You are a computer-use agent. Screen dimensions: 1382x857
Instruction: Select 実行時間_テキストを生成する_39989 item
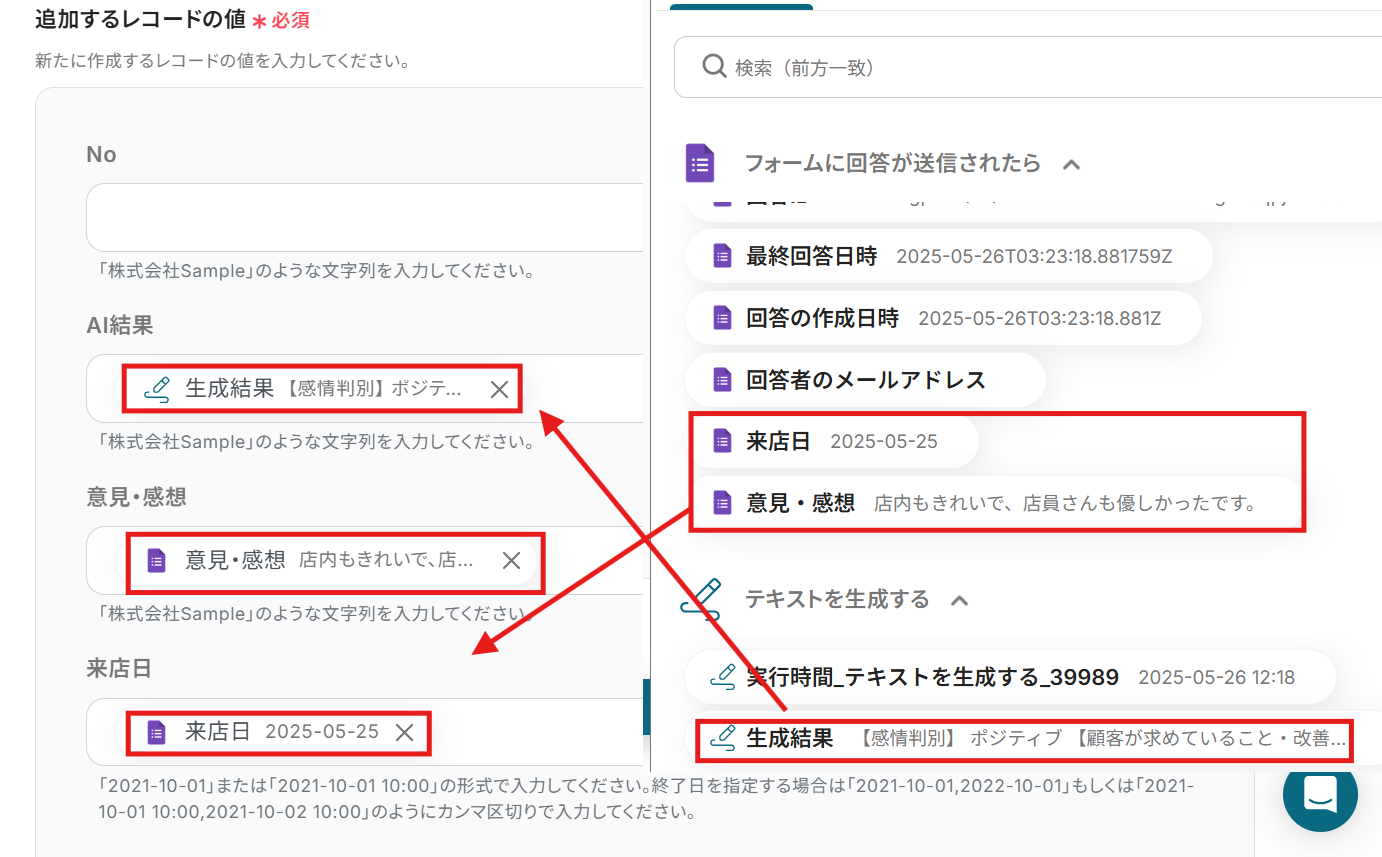click(x=1010, y=677)
